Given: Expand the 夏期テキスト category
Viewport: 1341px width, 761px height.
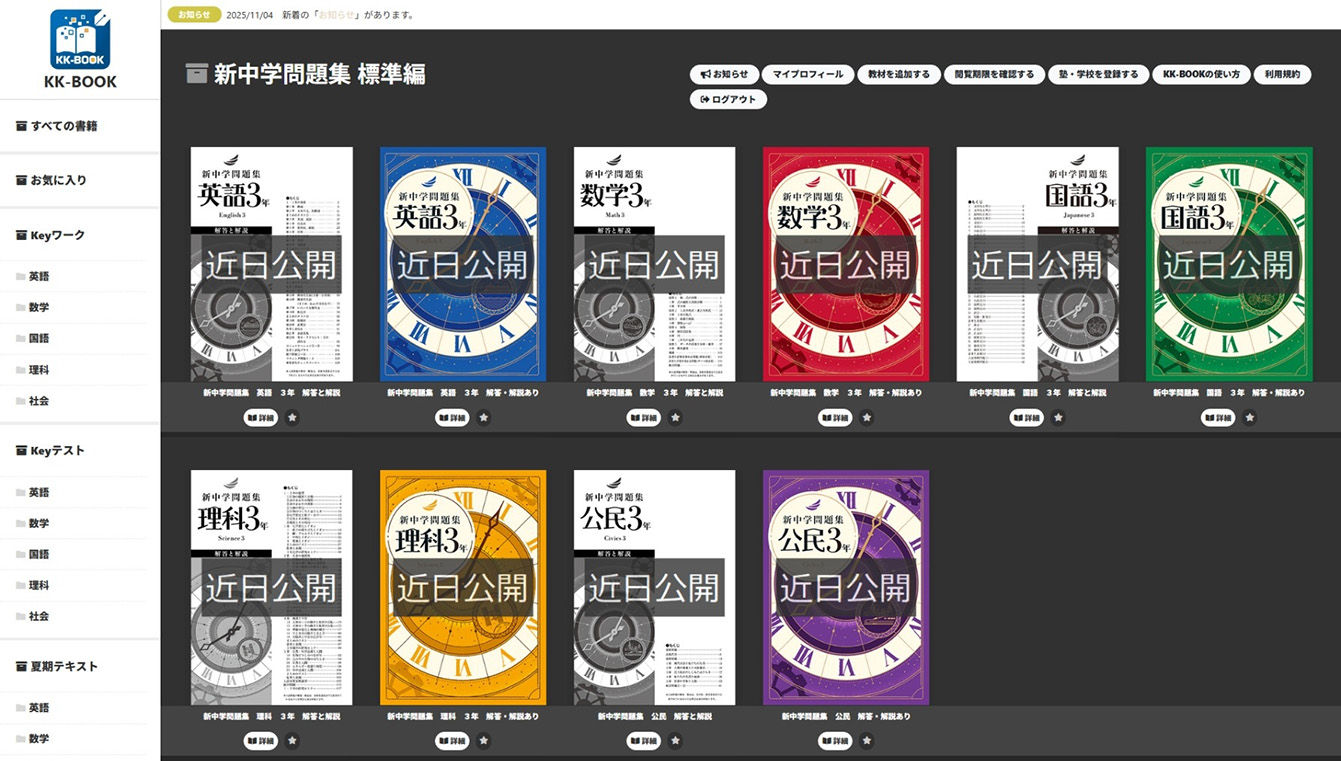Looking at the screenshot, I should (63, 666).
